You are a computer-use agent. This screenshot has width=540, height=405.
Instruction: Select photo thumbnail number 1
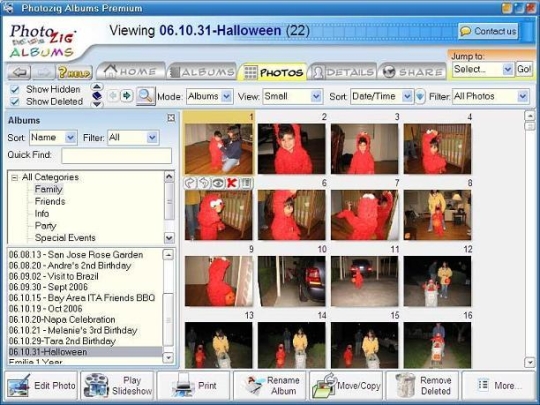click(219, 149)
